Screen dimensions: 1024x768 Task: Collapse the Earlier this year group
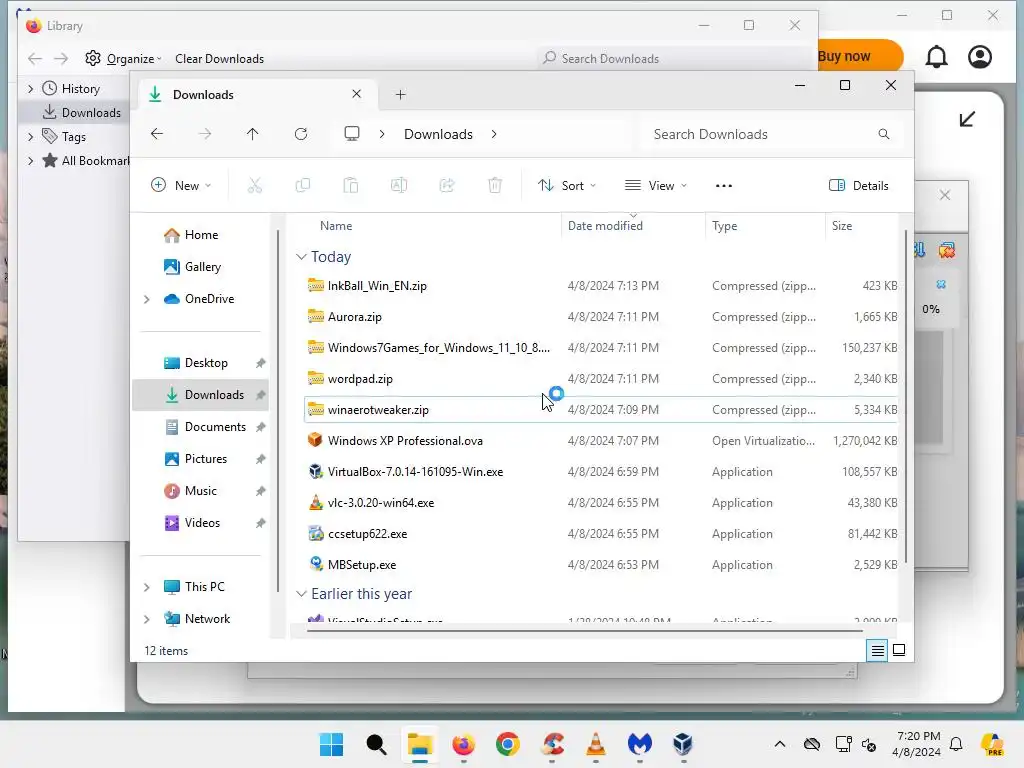[301, 594]
